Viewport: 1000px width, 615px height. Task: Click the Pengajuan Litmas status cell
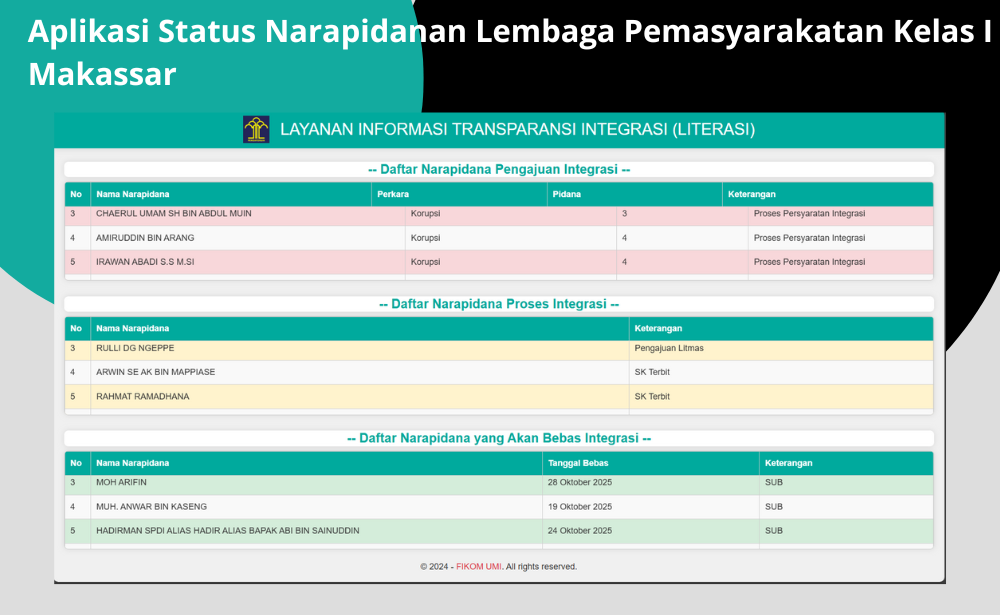click(671, 348)
